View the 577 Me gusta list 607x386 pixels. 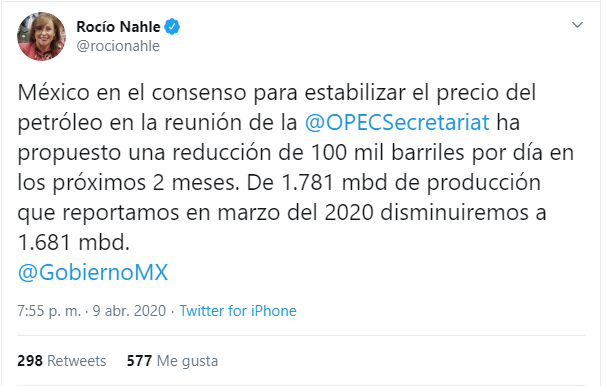[172, 361]
